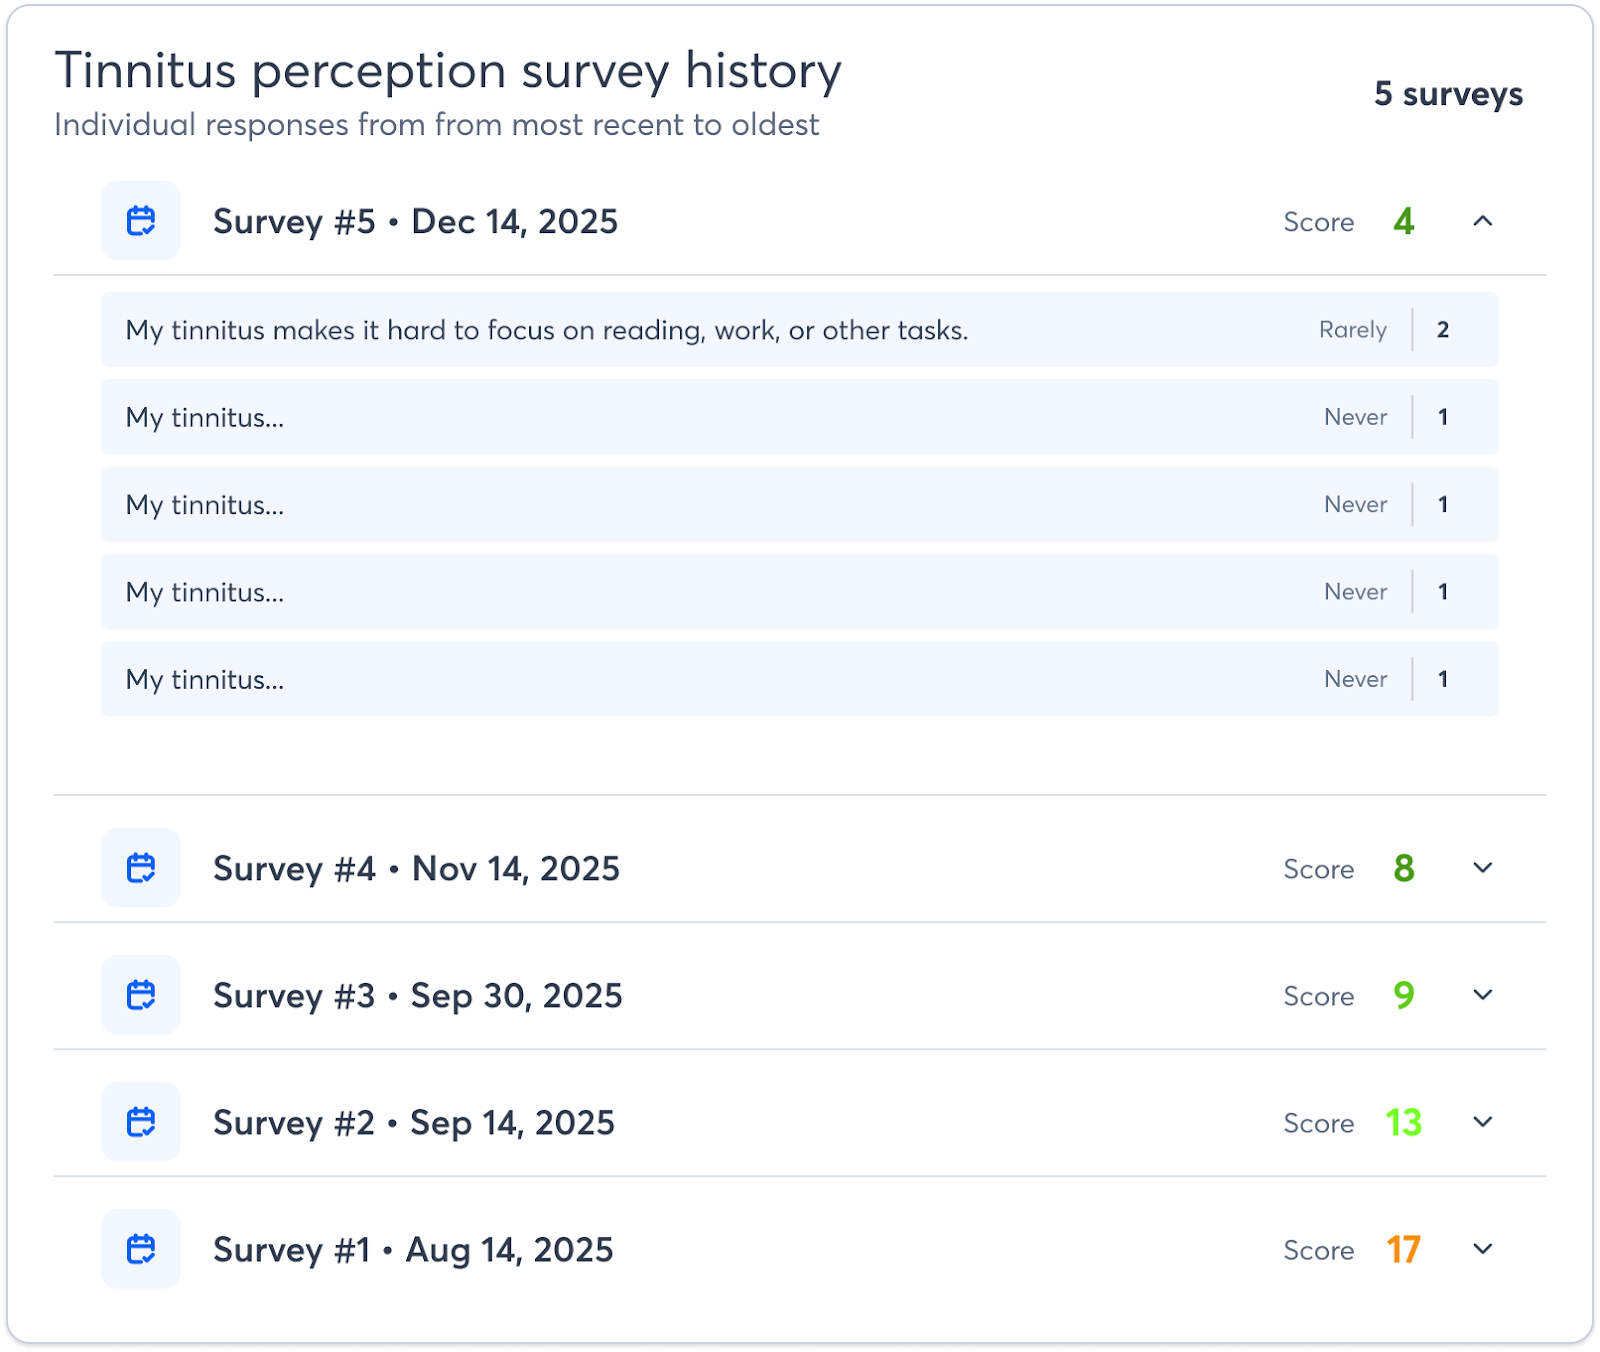Select the Survey #3 date Sep 30, 2025
The height and width of the screenshot is (1352, 1600).
(x=516, y=995)
